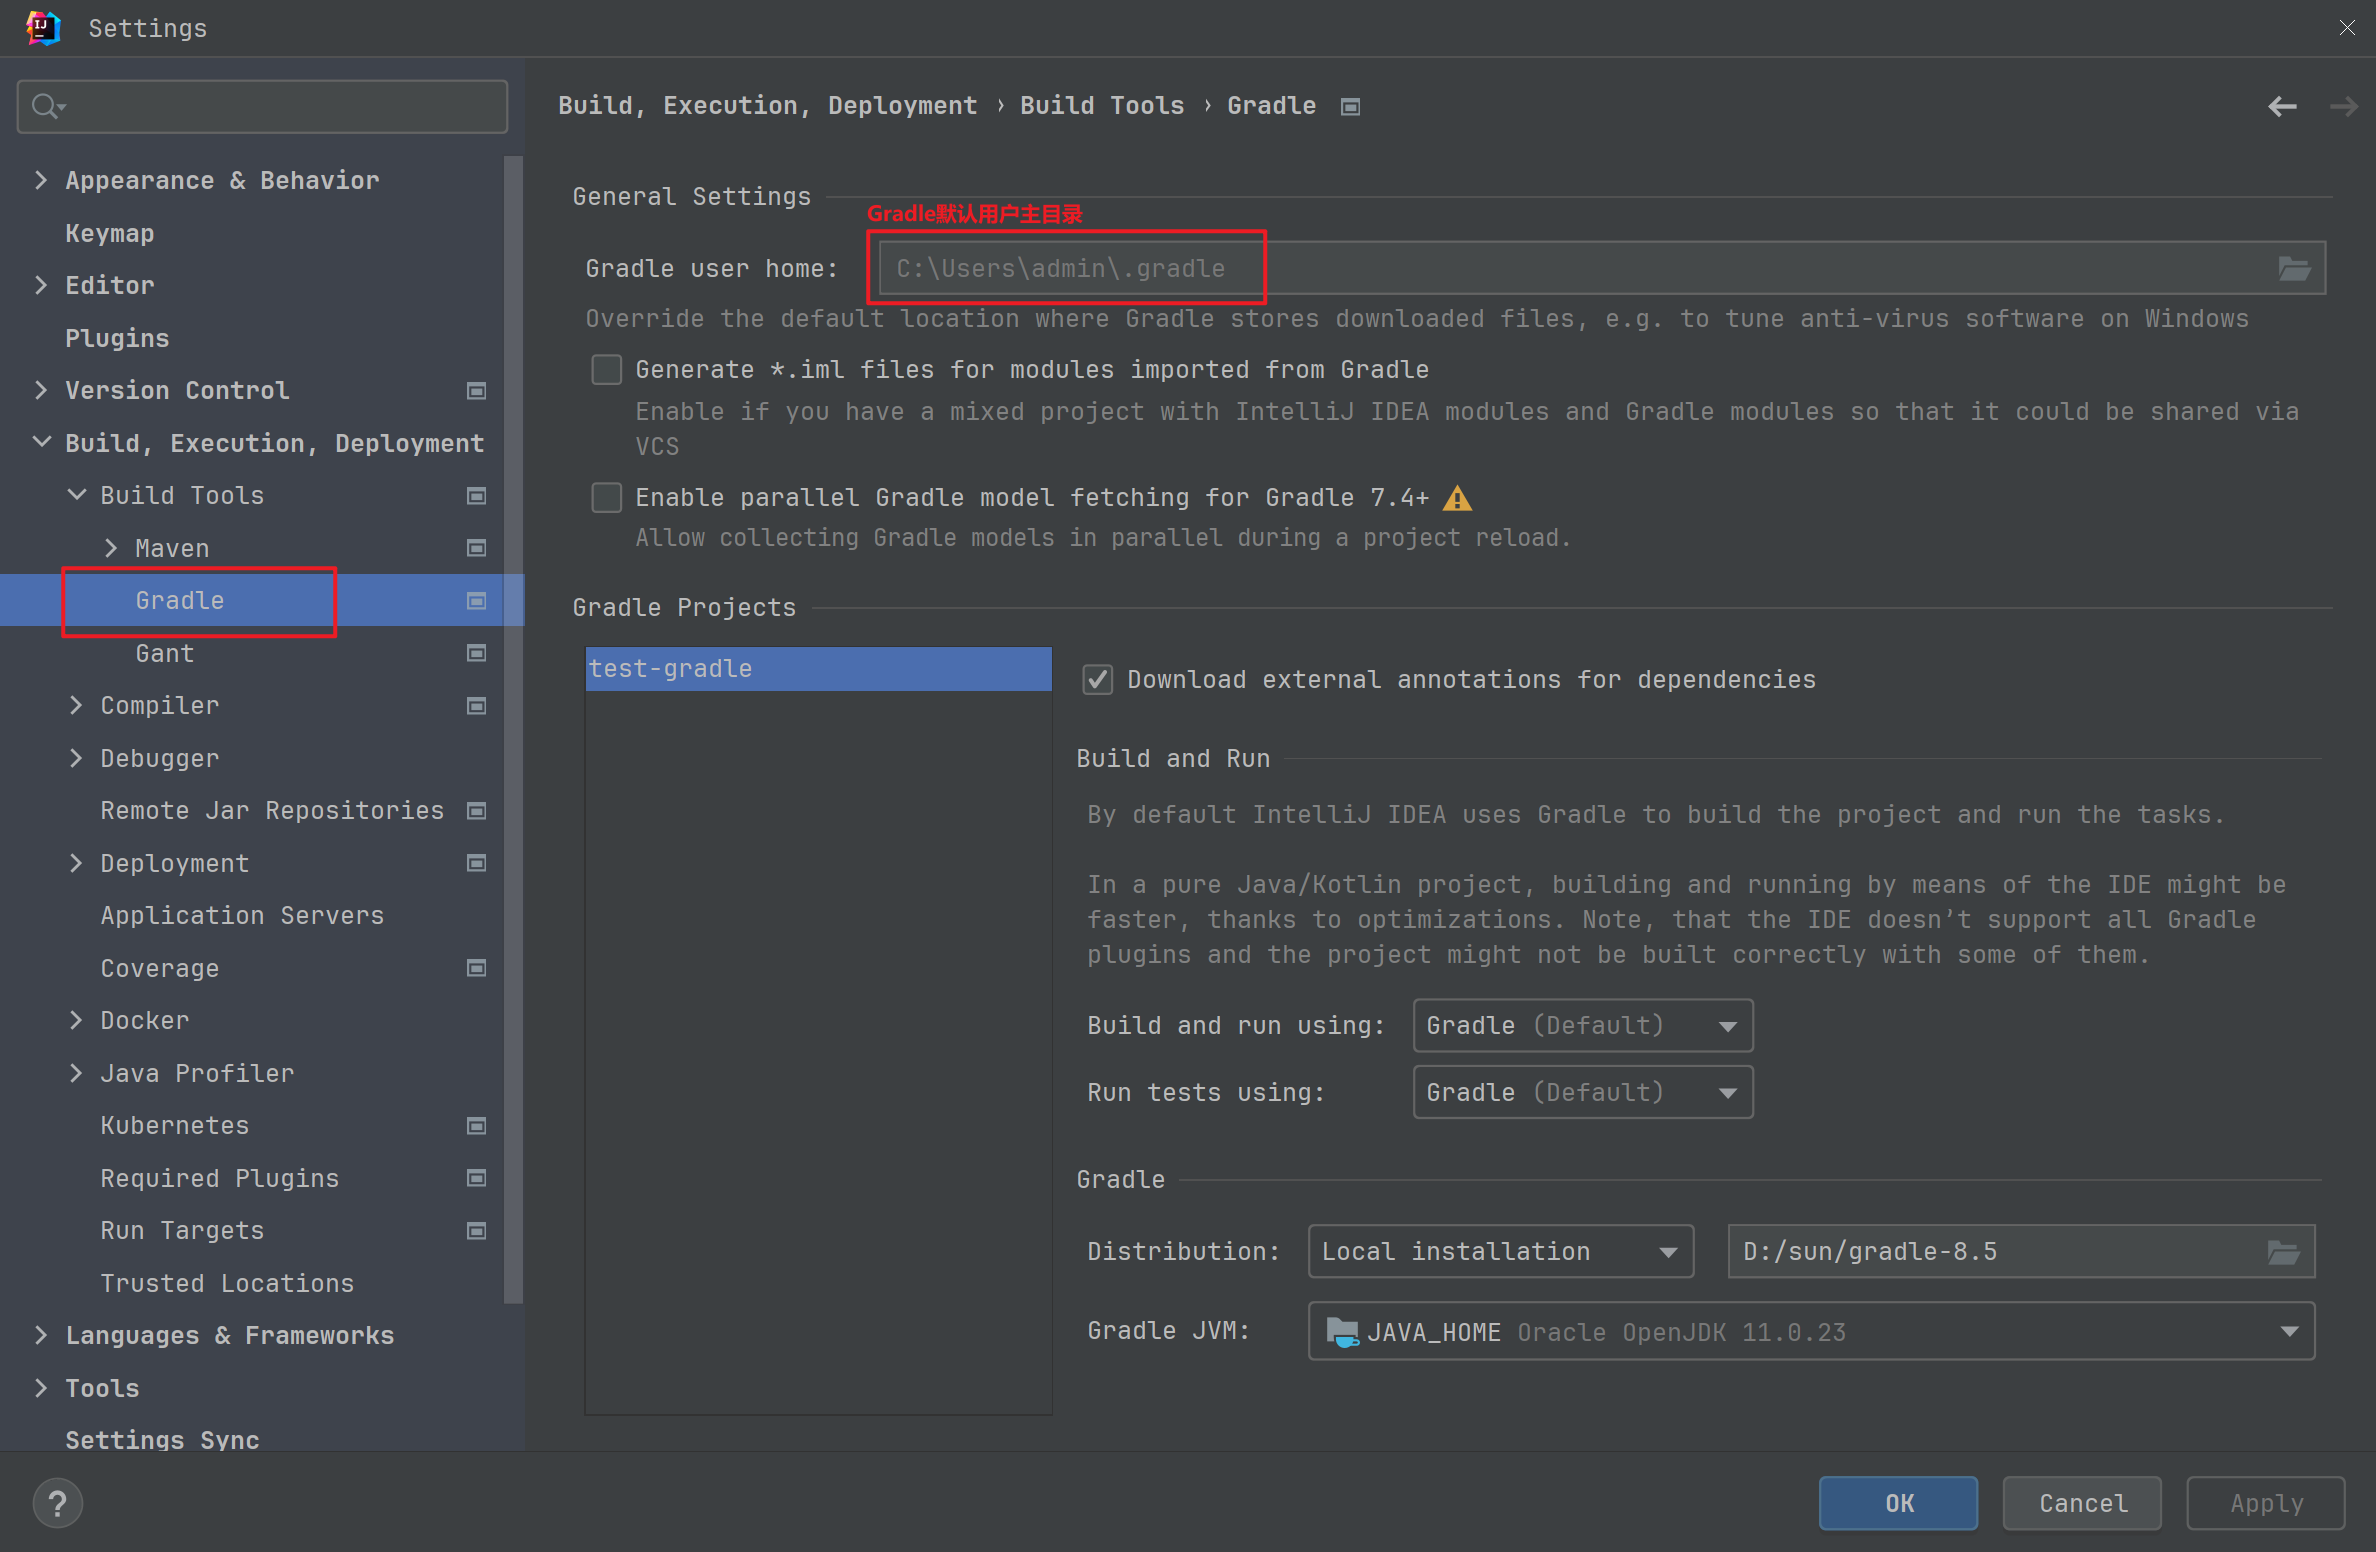Viewport: 2376px width, 1552px height.
Task: Open the Gradle JVM dropdown
Action: tap(1810, 1332)
